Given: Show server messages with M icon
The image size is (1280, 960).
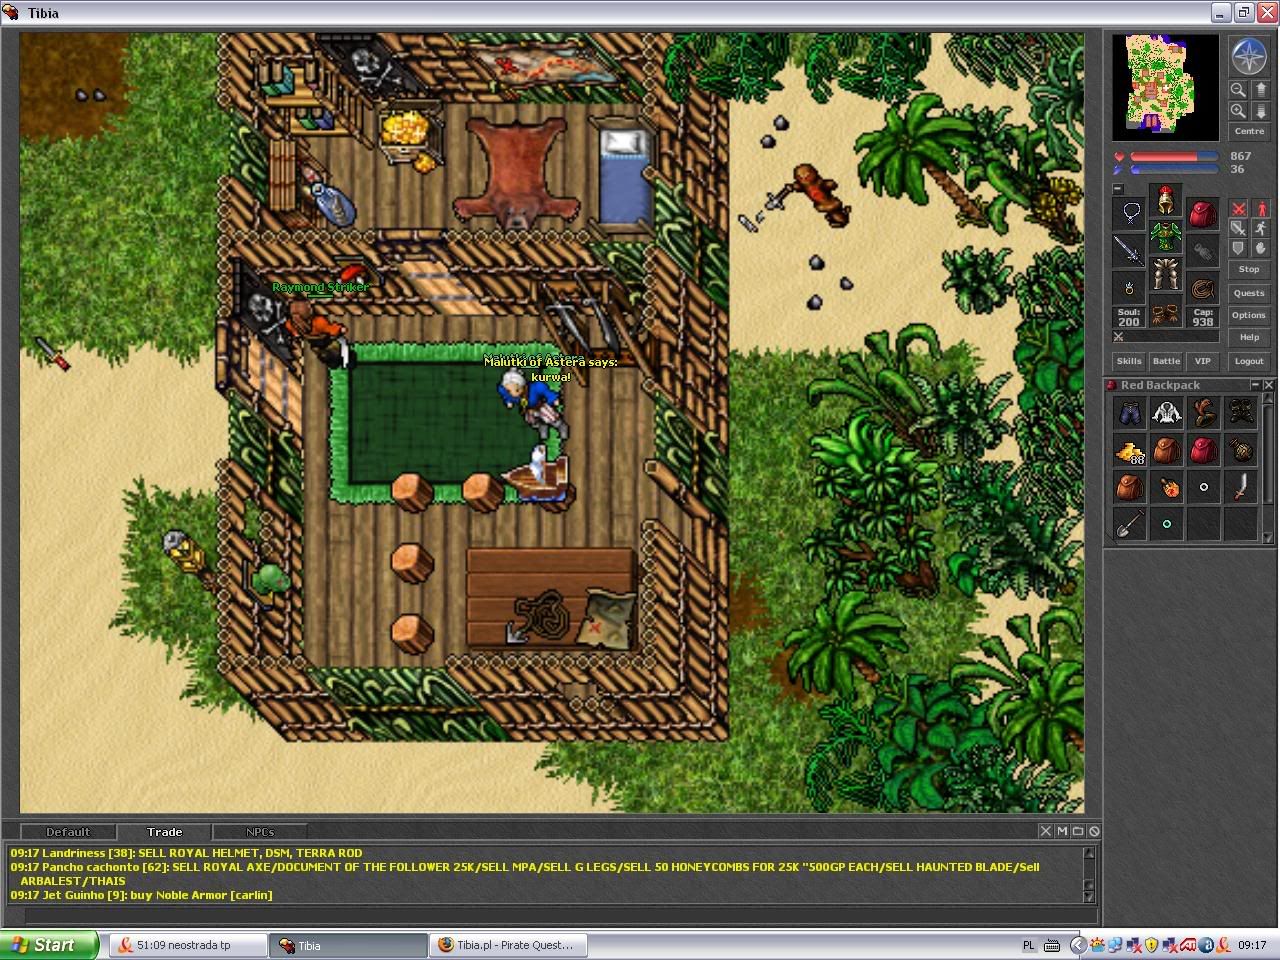Looking at the screenshot, I should [x=1062, y=831].
